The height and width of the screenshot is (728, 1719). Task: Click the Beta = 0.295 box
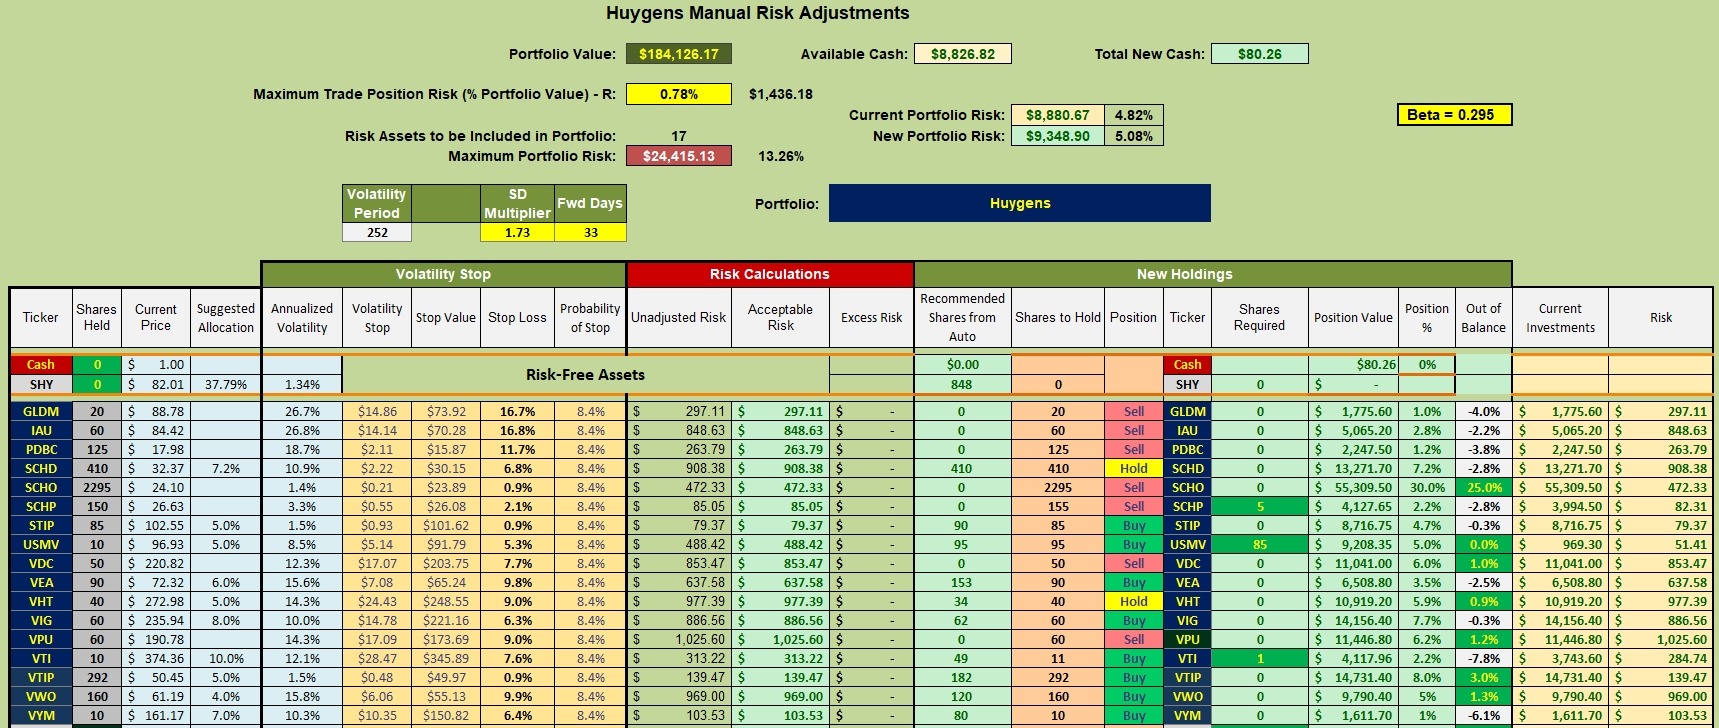point(1454,115)
